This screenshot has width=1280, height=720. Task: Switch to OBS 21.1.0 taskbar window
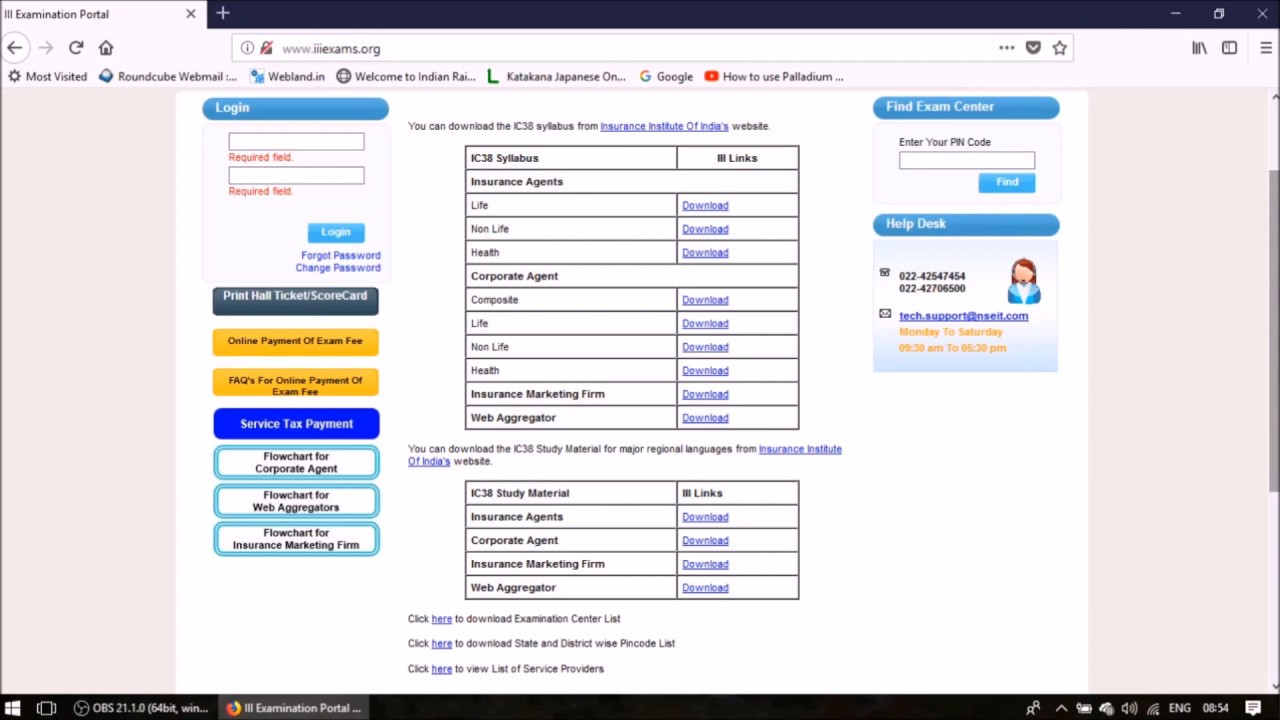(x=141, y=708)
